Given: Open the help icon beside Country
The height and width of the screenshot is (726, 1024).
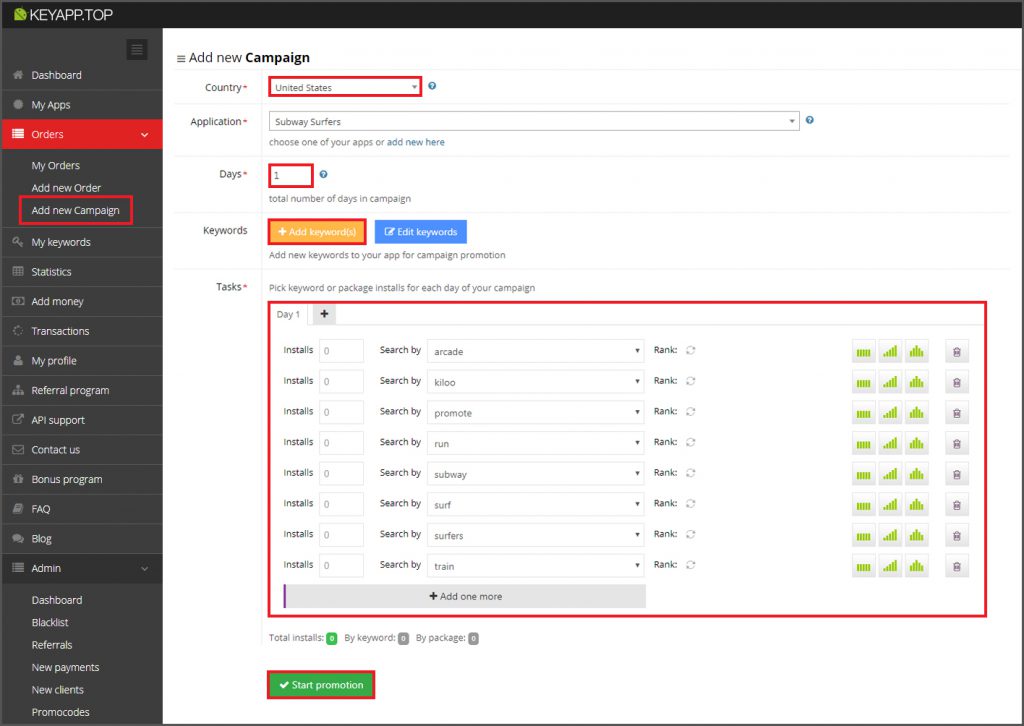Looking at the screenshot, I should pos(432,86).
